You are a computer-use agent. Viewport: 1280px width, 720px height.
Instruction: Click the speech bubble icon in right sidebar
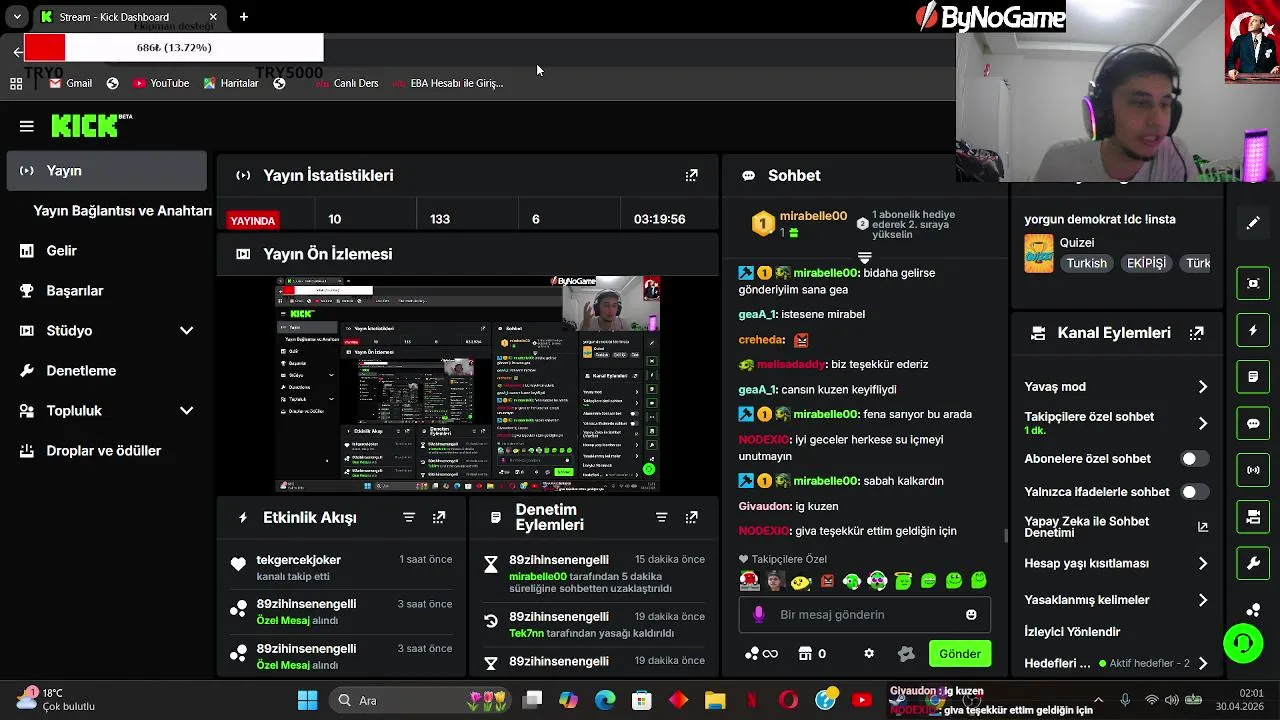(x=1253, y=423)
